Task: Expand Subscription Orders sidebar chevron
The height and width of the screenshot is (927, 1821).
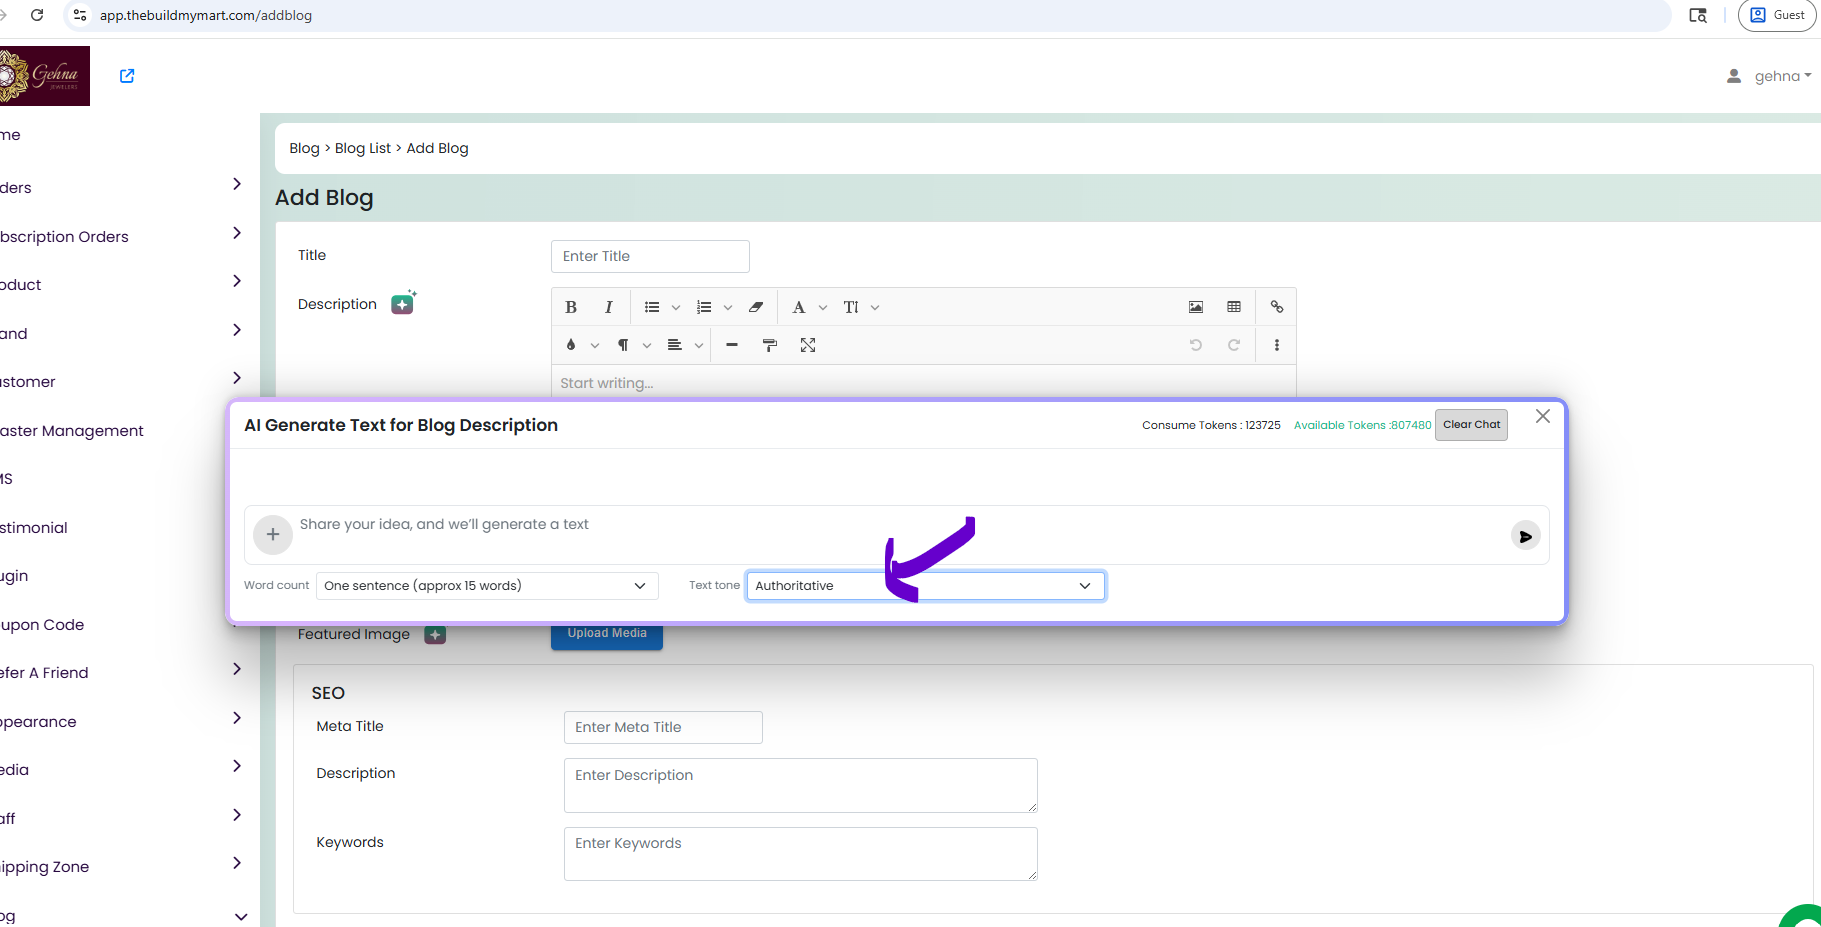Action: coord(237,233)
